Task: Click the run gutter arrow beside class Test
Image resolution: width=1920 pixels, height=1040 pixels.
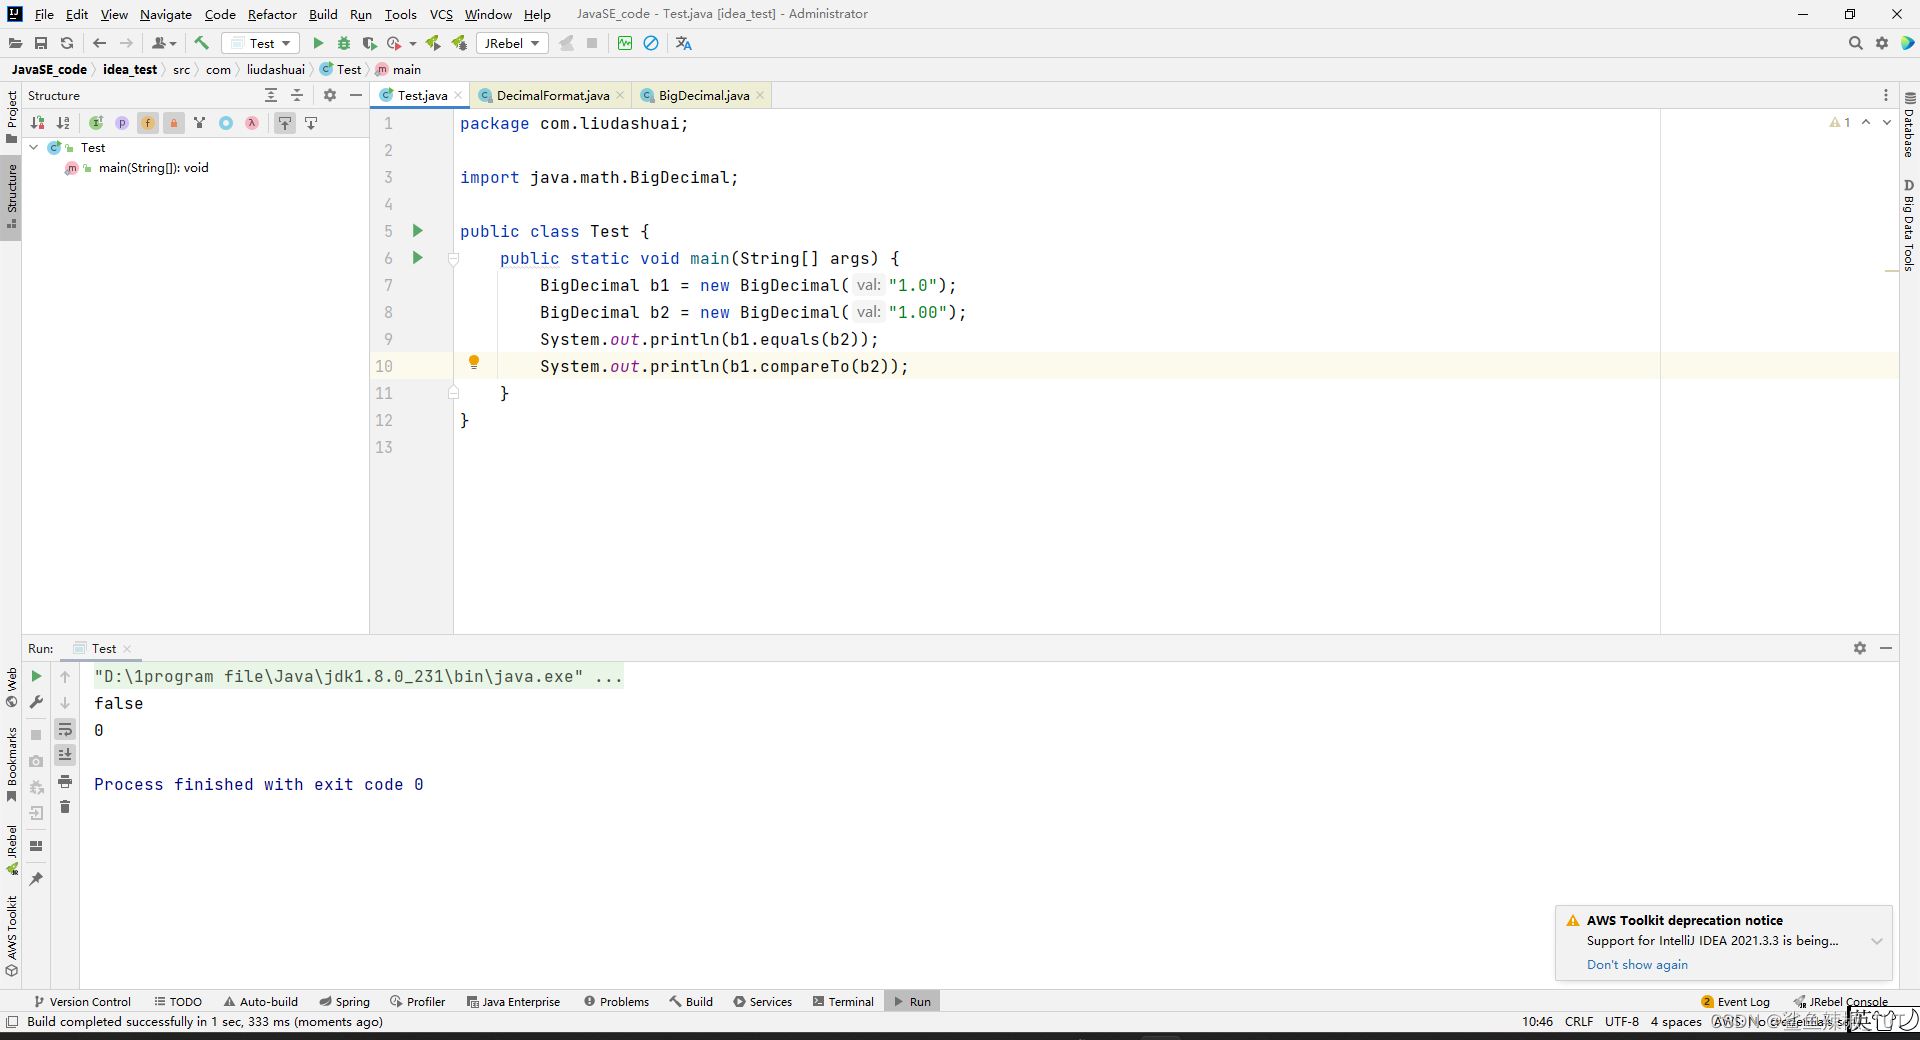Action: coord(418,231)
